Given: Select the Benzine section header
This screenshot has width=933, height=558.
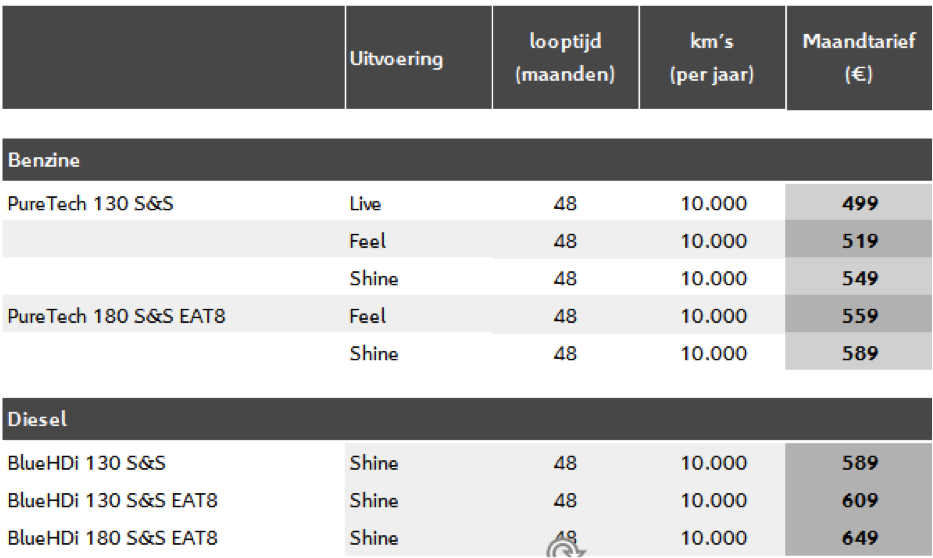Looking at the screenshot, I should point(467,159).
